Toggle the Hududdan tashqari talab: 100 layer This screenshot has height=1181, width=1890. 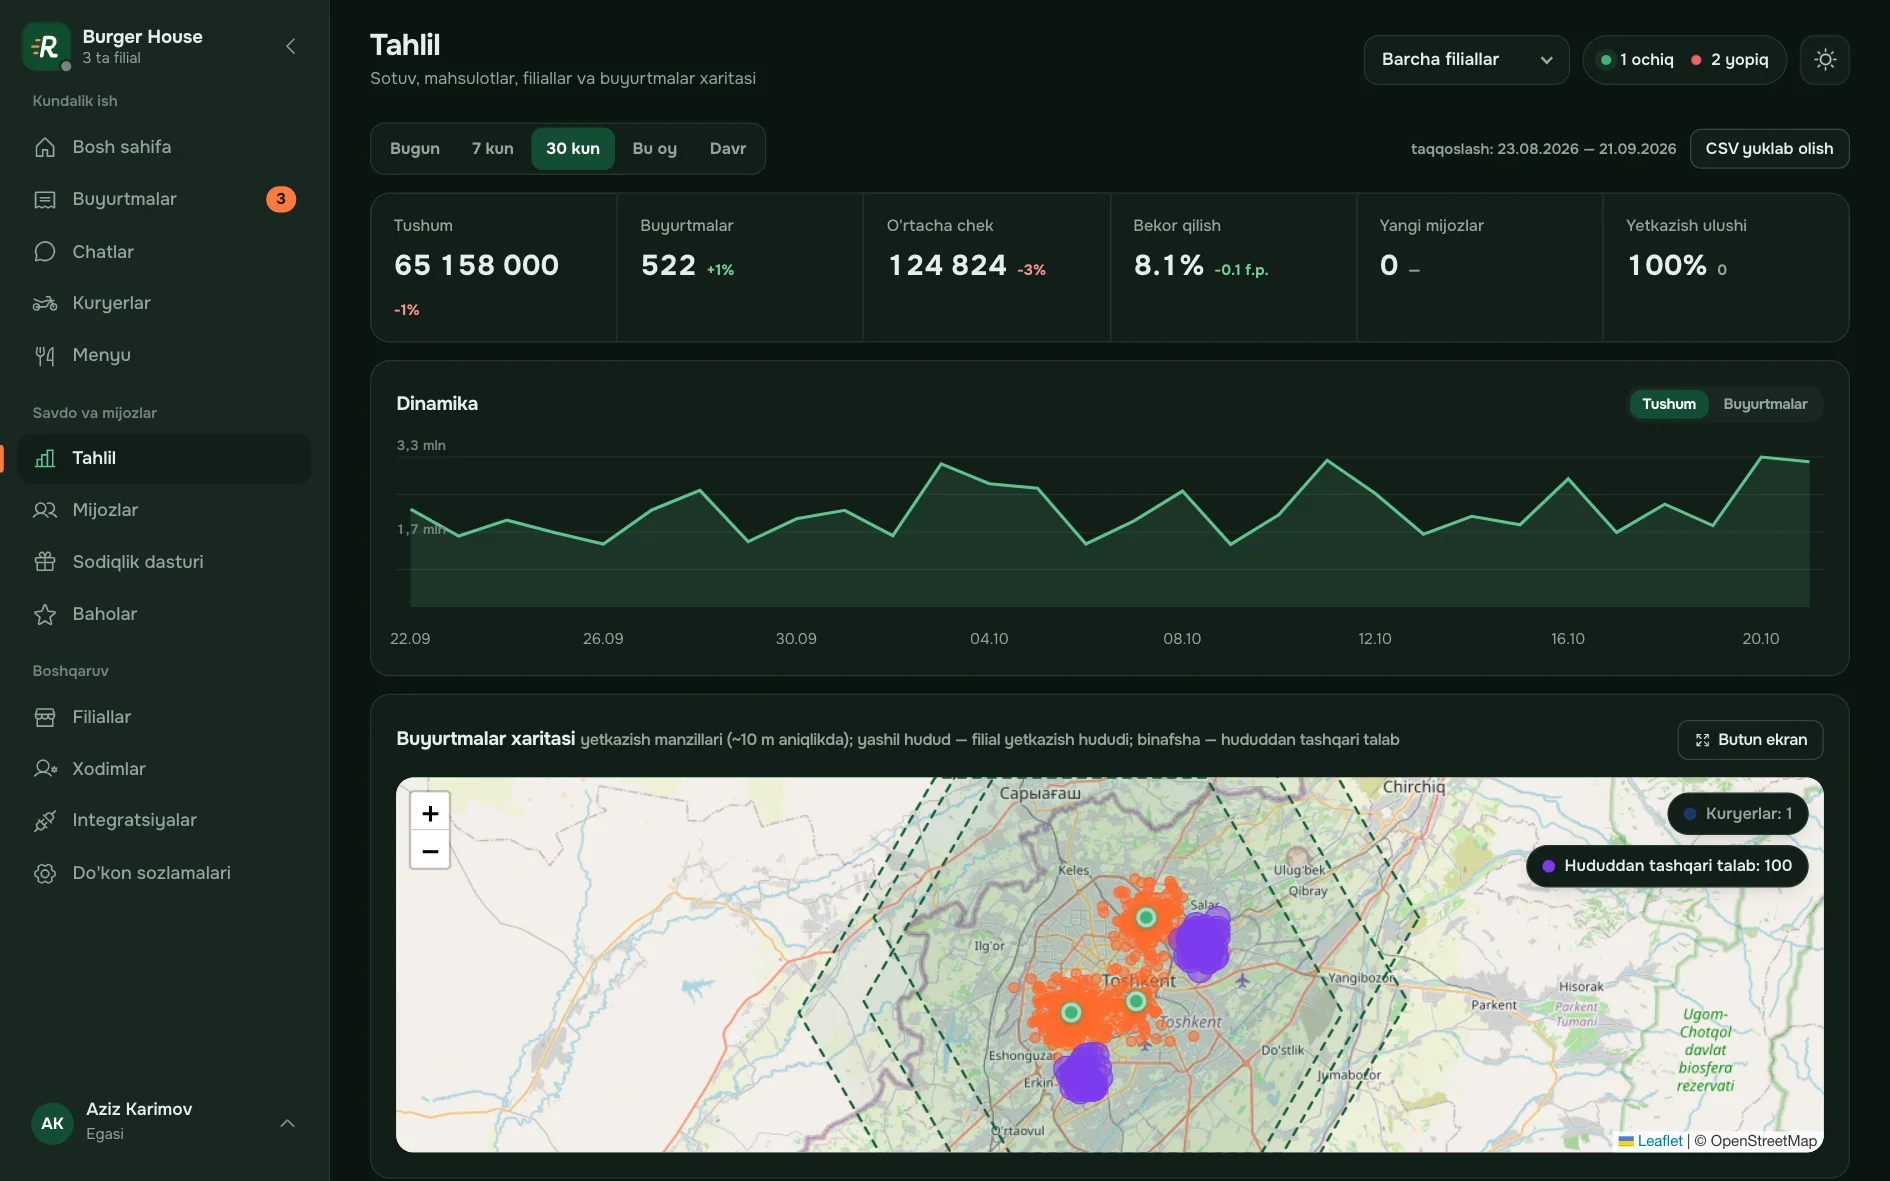coord(1667,866)
